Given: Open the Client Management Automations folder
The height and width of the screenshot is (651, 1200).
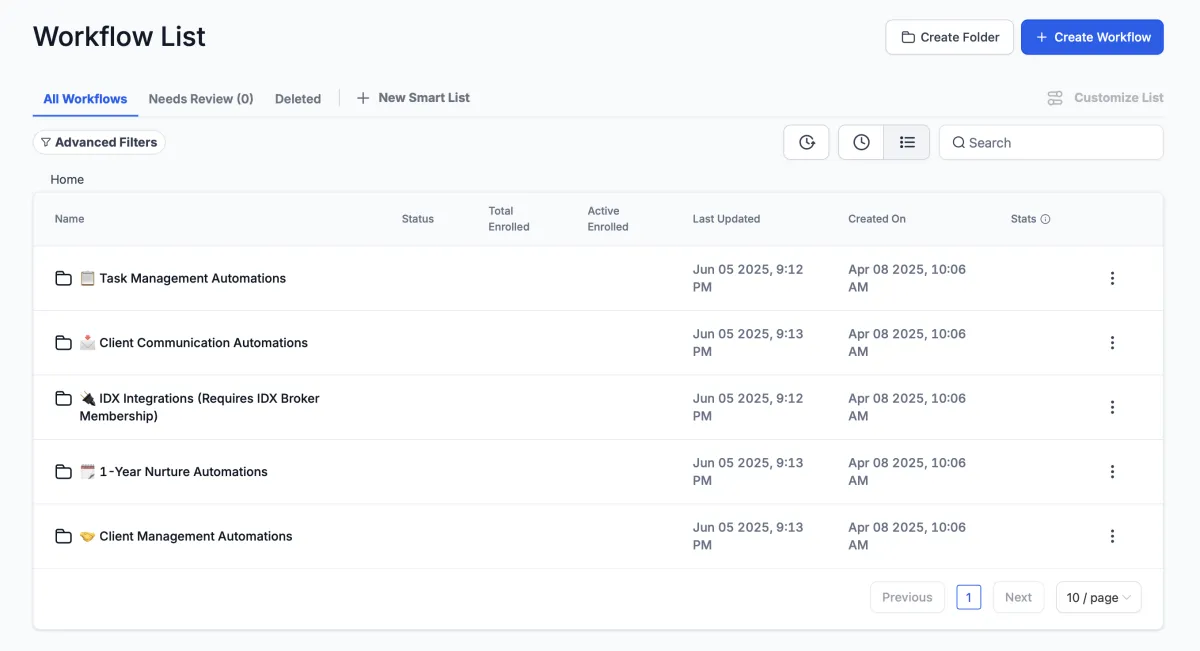Looking at the screenshot, I should click(x=195, y=537).
